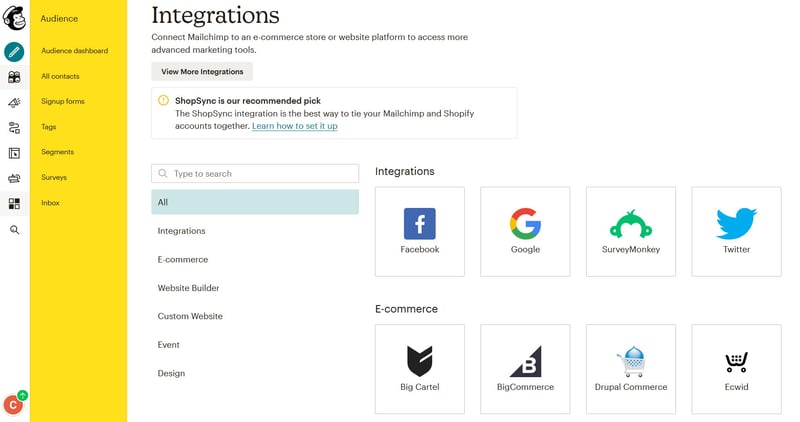Click the Search magnifier icon in left rail
Image resolution: width=800 pixels, height=422 pixels.
14,230
